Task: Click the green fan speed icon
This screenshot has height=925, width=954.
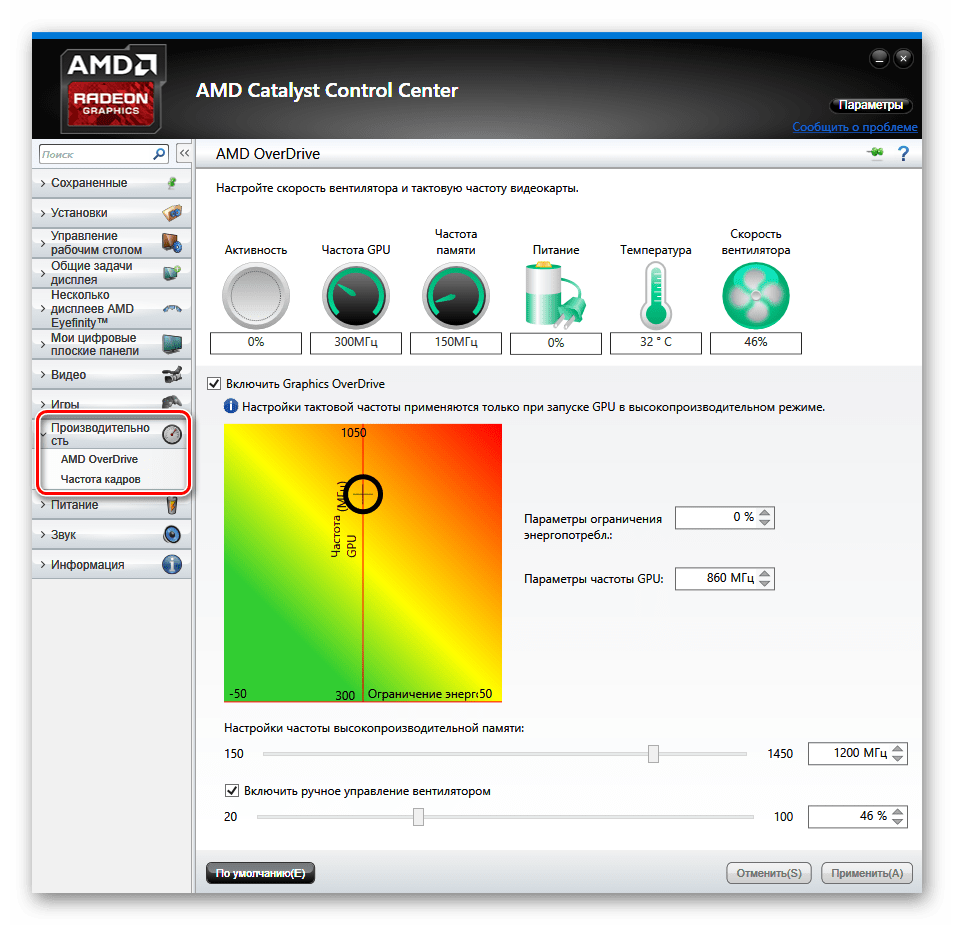Action: point(756,296)
